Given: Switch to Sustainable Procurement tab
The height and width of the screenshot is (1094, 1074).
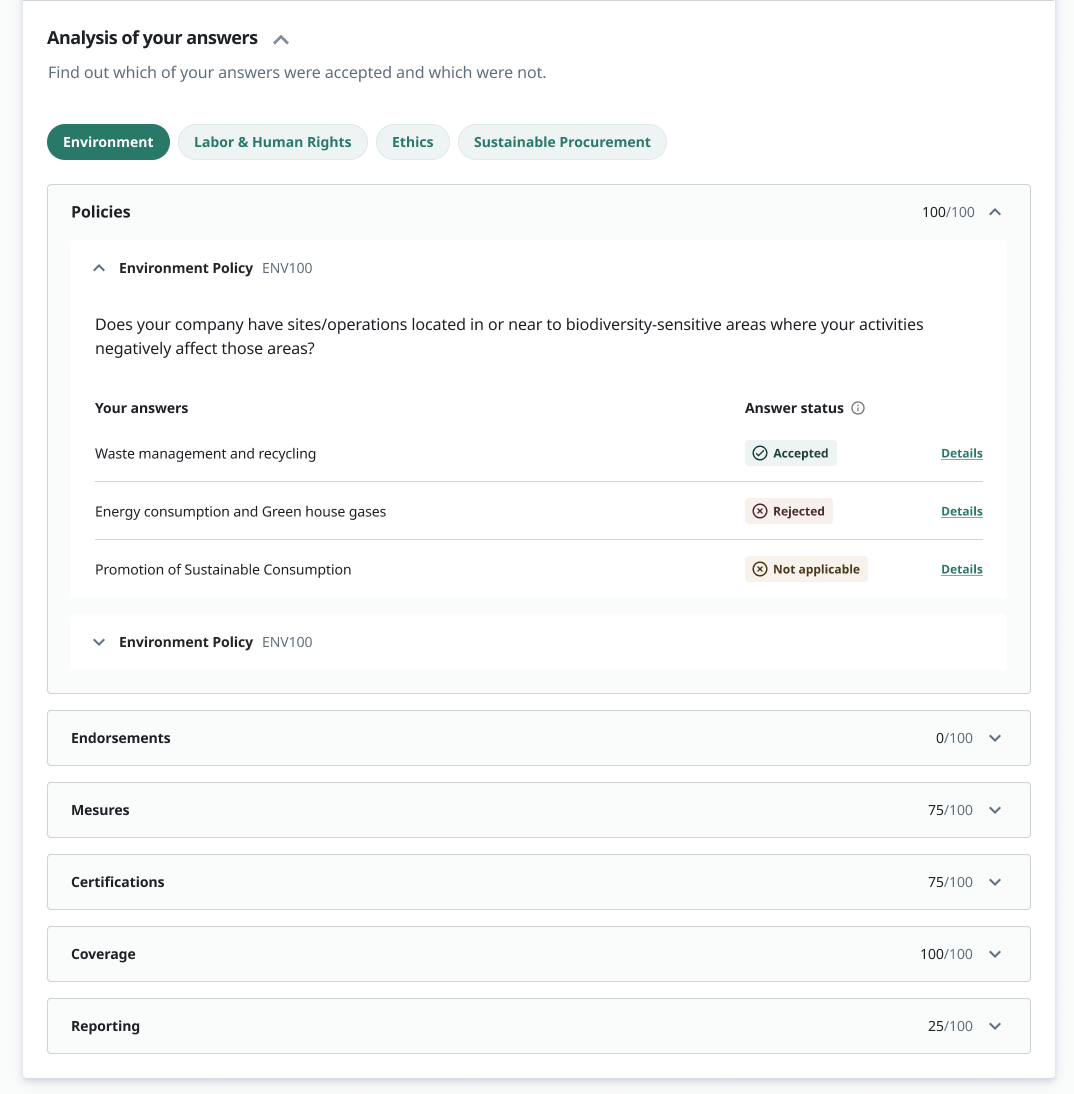Looking at the screenshot, I should pyautogui.click(x=562, y=142).
